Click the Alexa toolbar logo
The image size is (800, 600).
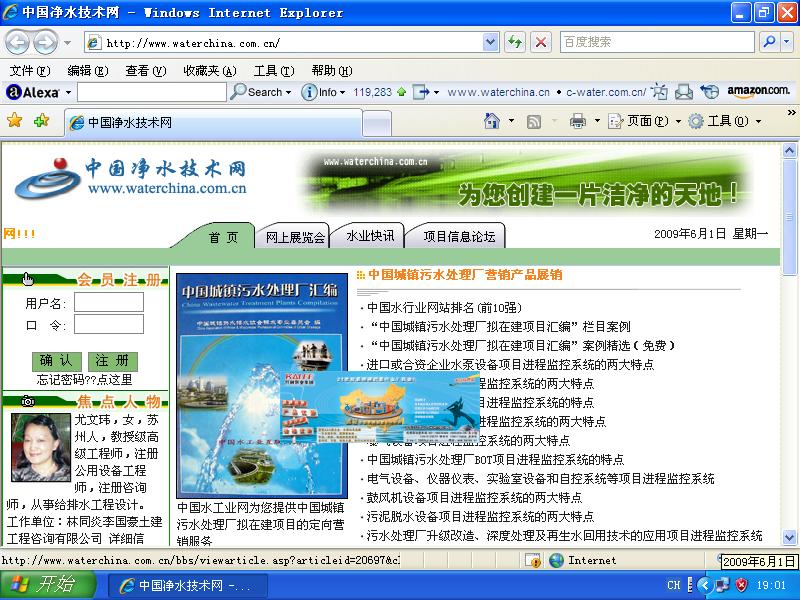click(x=33, y=92)
